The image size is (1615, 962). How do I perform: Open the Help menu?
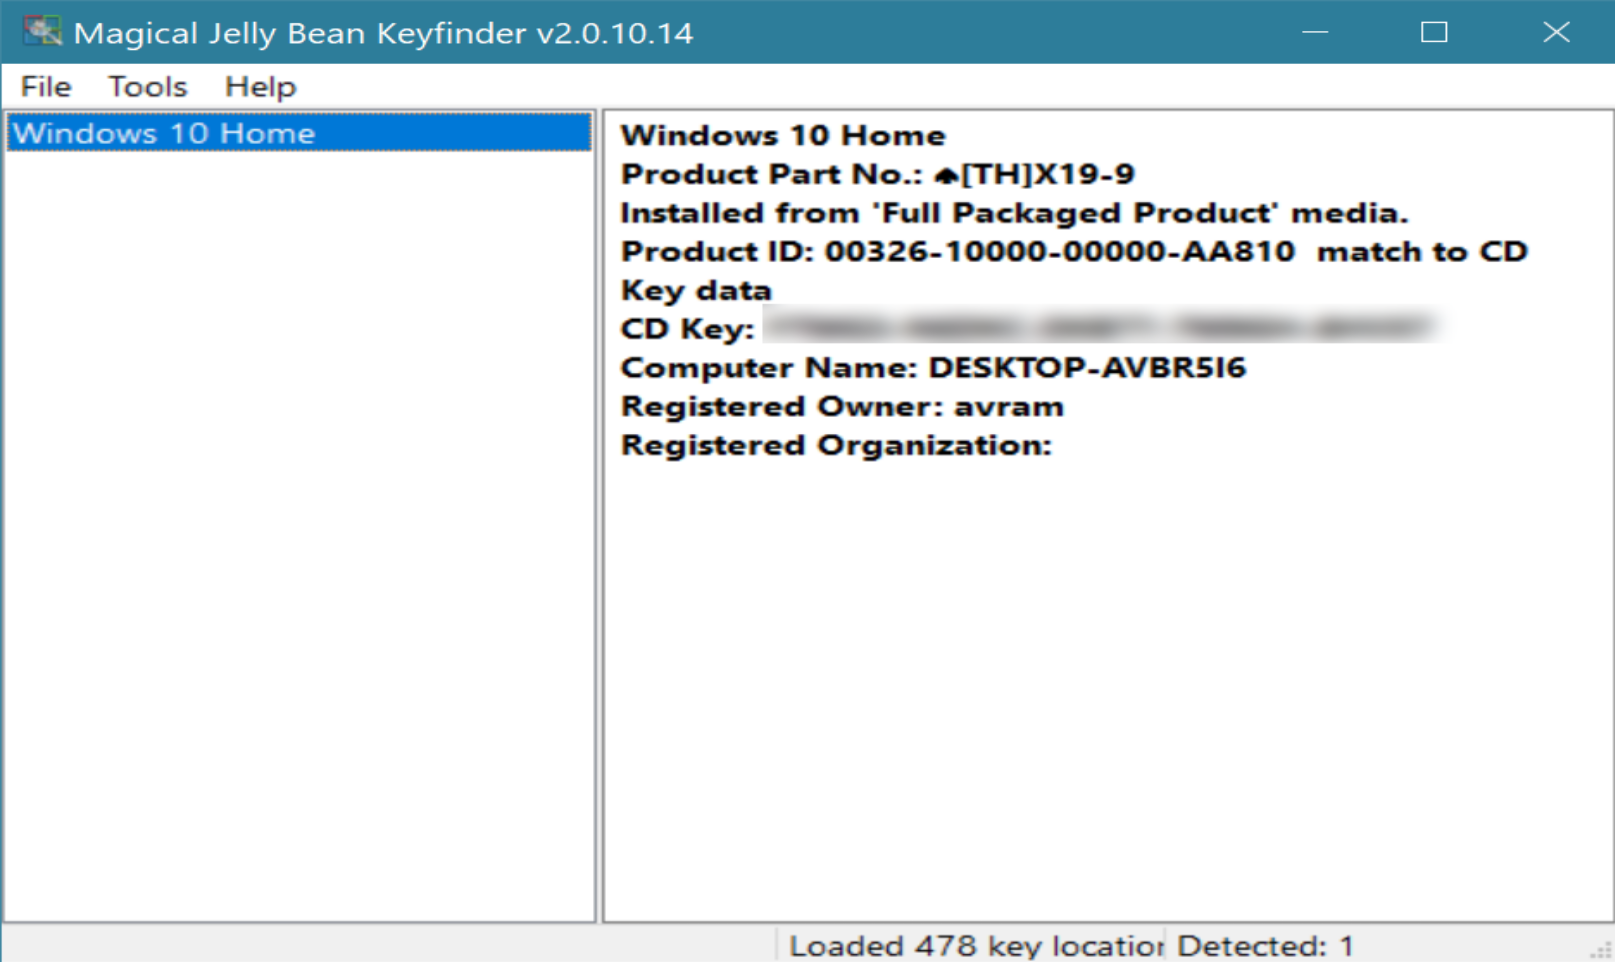260,87
